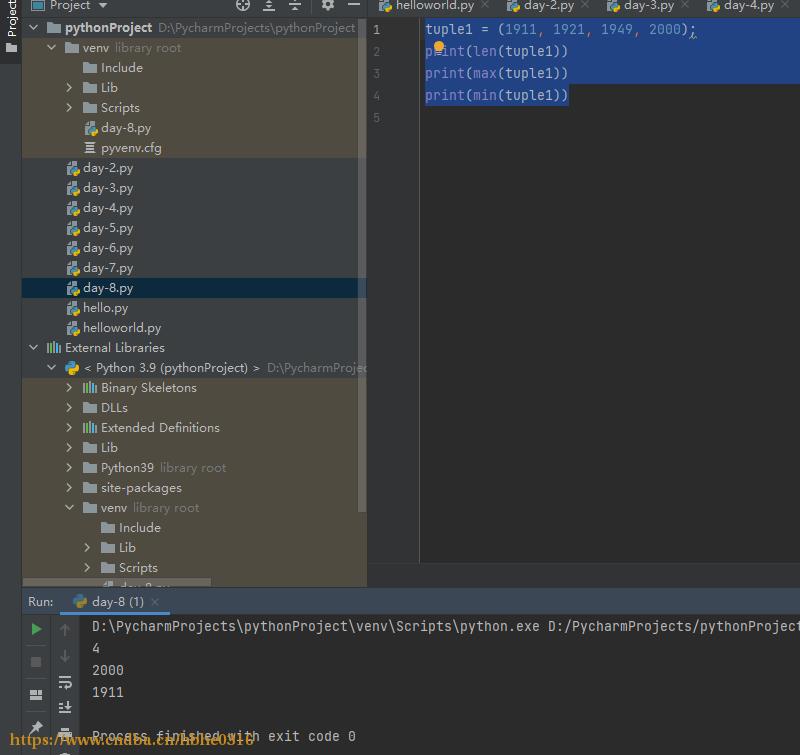Click the pyvenv.cfg file icon
Screen dimensions: 800x755
coord(90,148)
